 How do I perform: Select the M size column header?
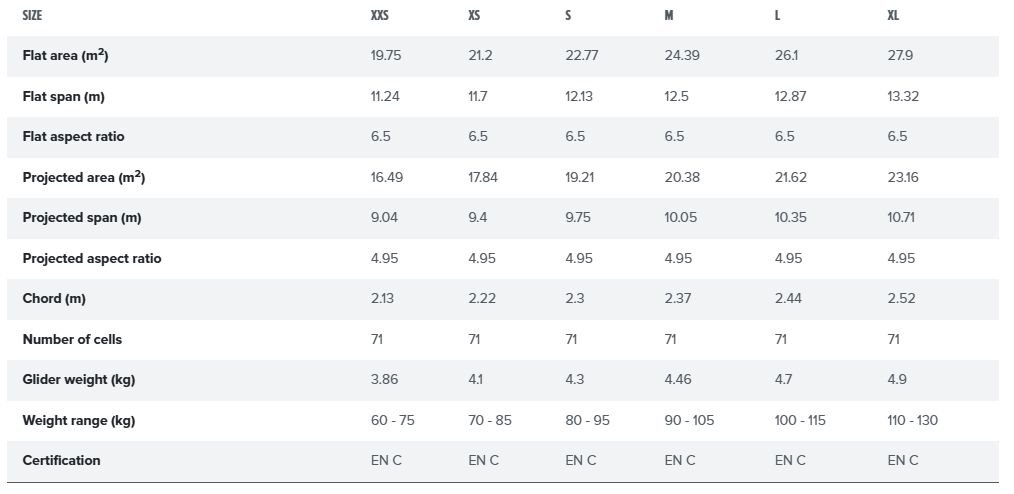[669, 16]
